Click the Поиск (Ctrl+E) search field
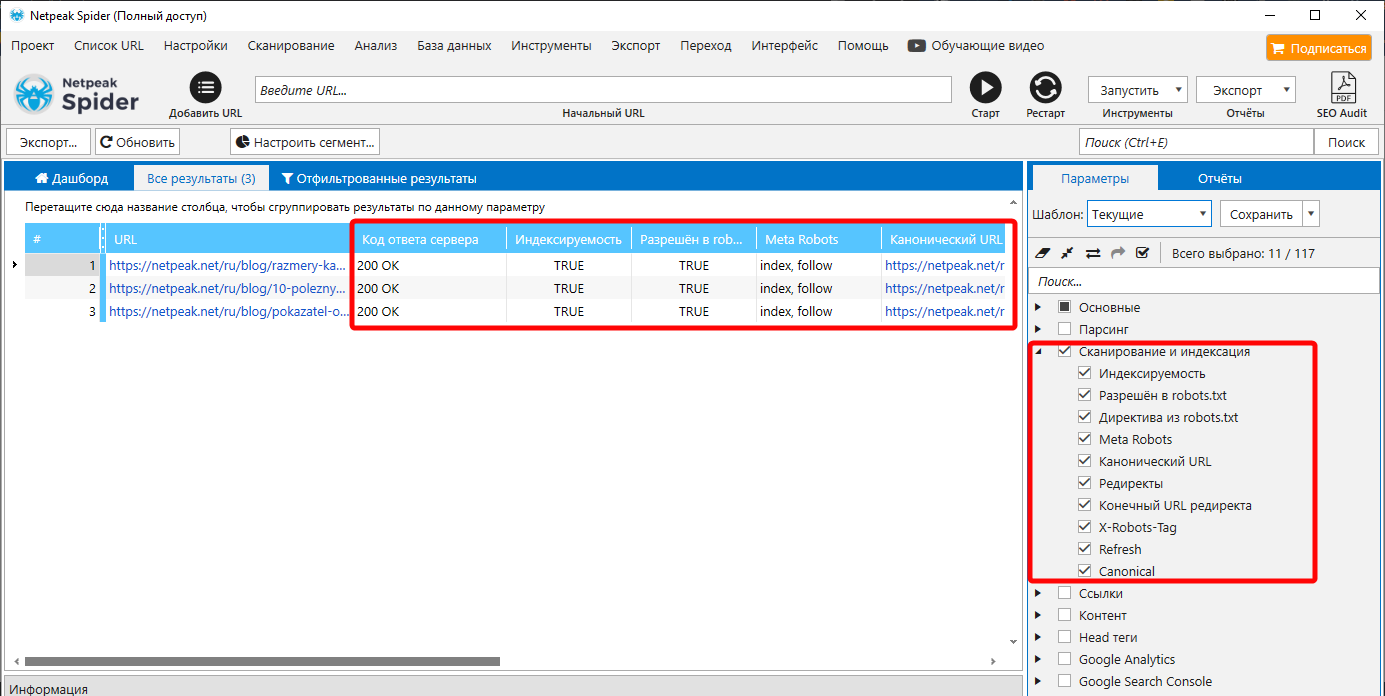The width and height of the screenshot is (1385, 696). 1195,142
